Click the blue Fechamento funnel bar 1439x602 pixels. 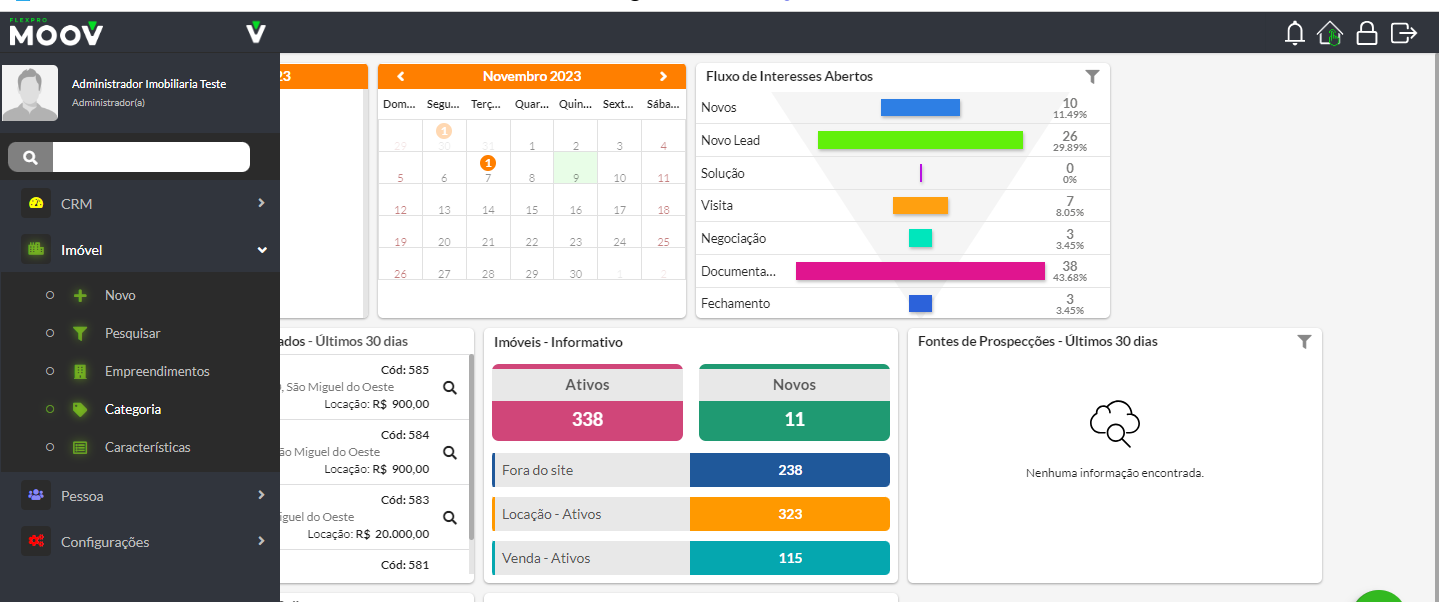pos(920,303)
